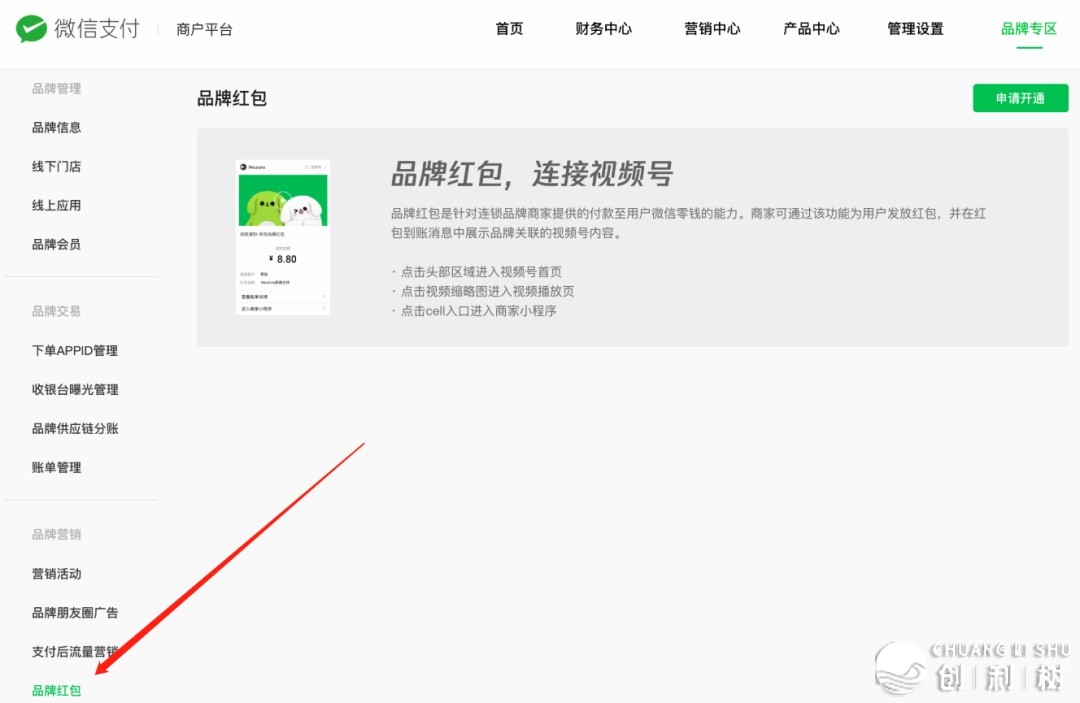Click the 品牌红包 page title
This screenshot has height=703, width=1080.
232,98
